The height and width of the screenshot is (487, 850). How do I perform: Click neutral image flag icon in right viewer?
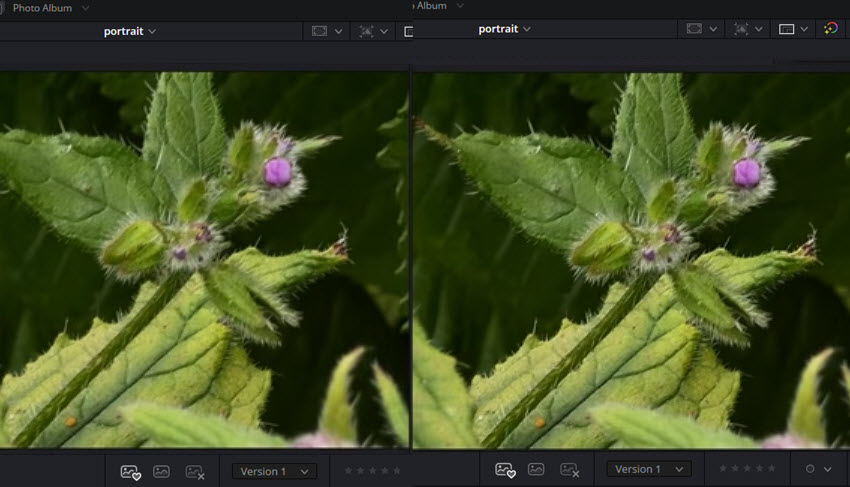click(536, 469)
